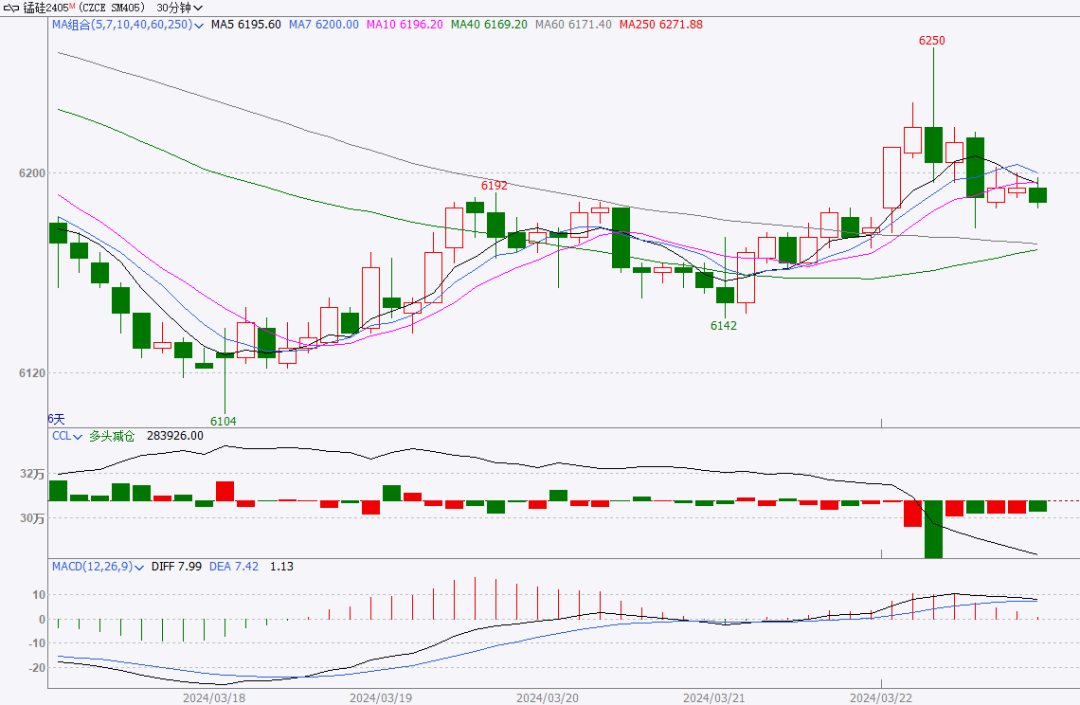The image size is (1080, 705).
Task: Select the MA250 6271.88 label
Action: pos(661,25)
